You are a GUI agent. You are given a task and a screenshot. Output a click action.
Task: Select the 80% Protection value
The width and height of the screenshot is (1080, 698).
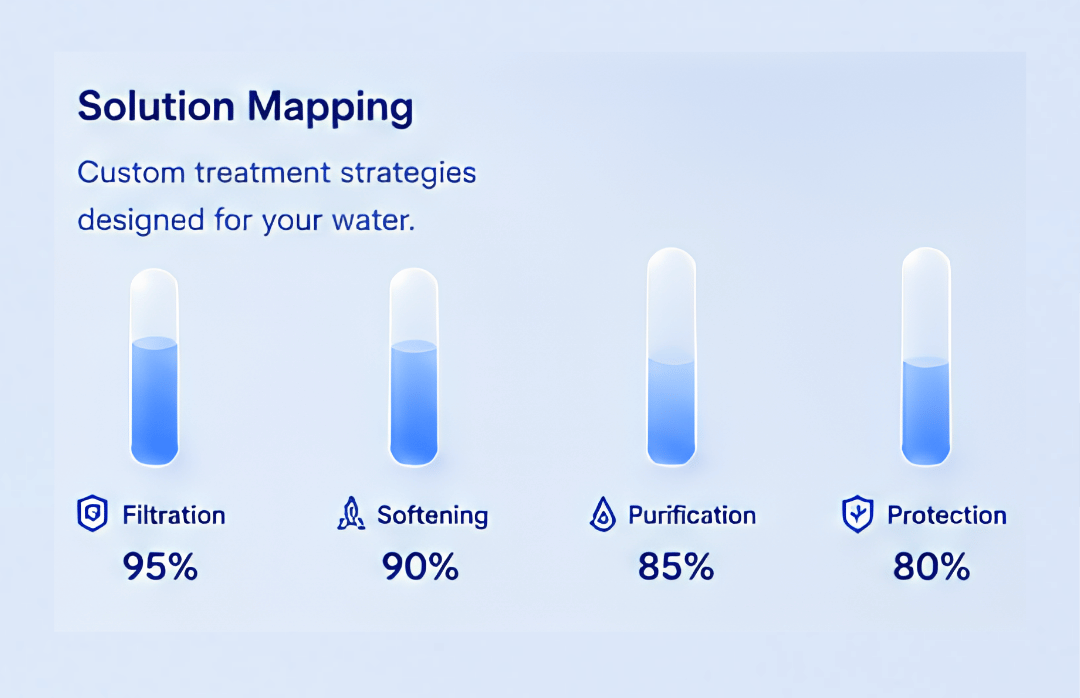coord(931,567)
